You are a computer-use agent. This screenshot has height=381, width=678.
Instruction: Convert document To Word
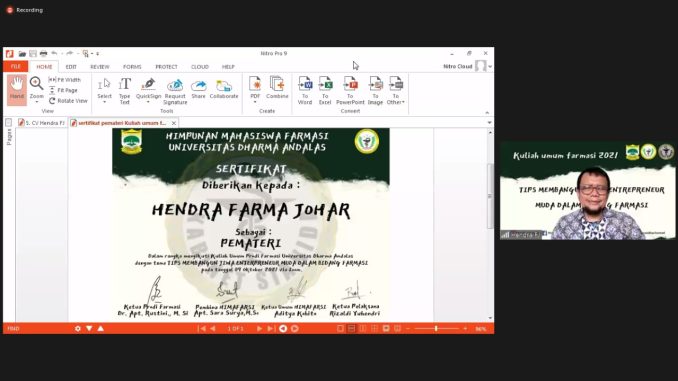pos(305,90)
